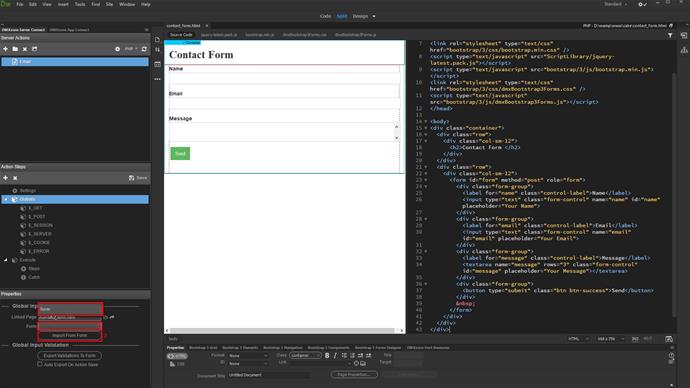Open the Edit menu
Image resolution: width=690 pixels, height=388 pixels.
pyautogui.click(x=33, y=4)
